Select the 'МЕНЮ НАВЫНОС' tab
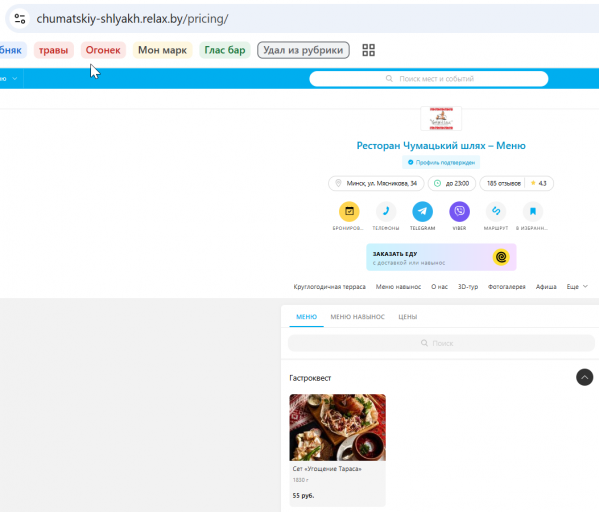This screenshot has height=512, width=599. pyautogui.click(x=358, y=317)
